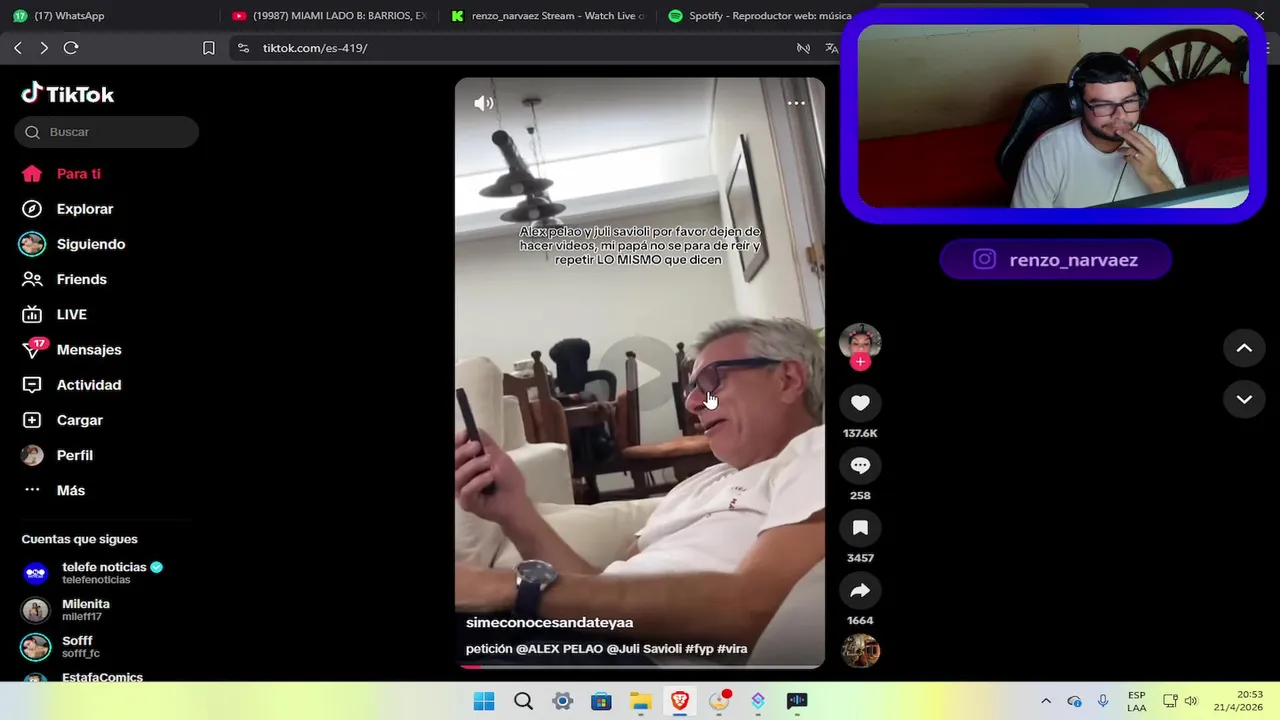This screenshot has width=1280, height=720.
Task: Open the Settings gear in the taskbar
Action: [x=562, y=701]
